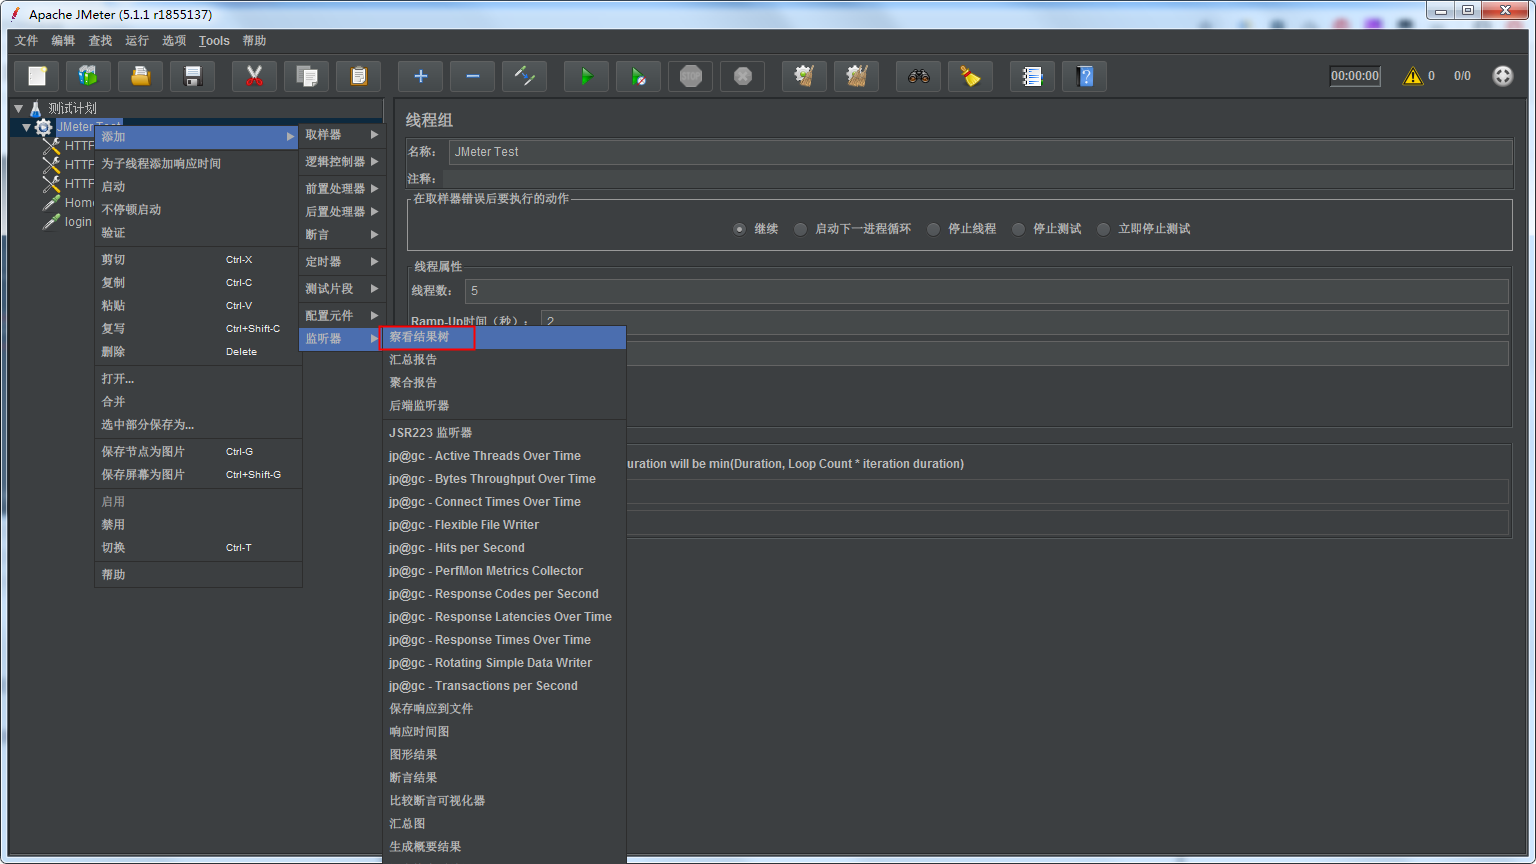The height and width of the screenshot is (864, 1536).
Task: Choose 后端监听器 from listener list
Action: (504, 406)
